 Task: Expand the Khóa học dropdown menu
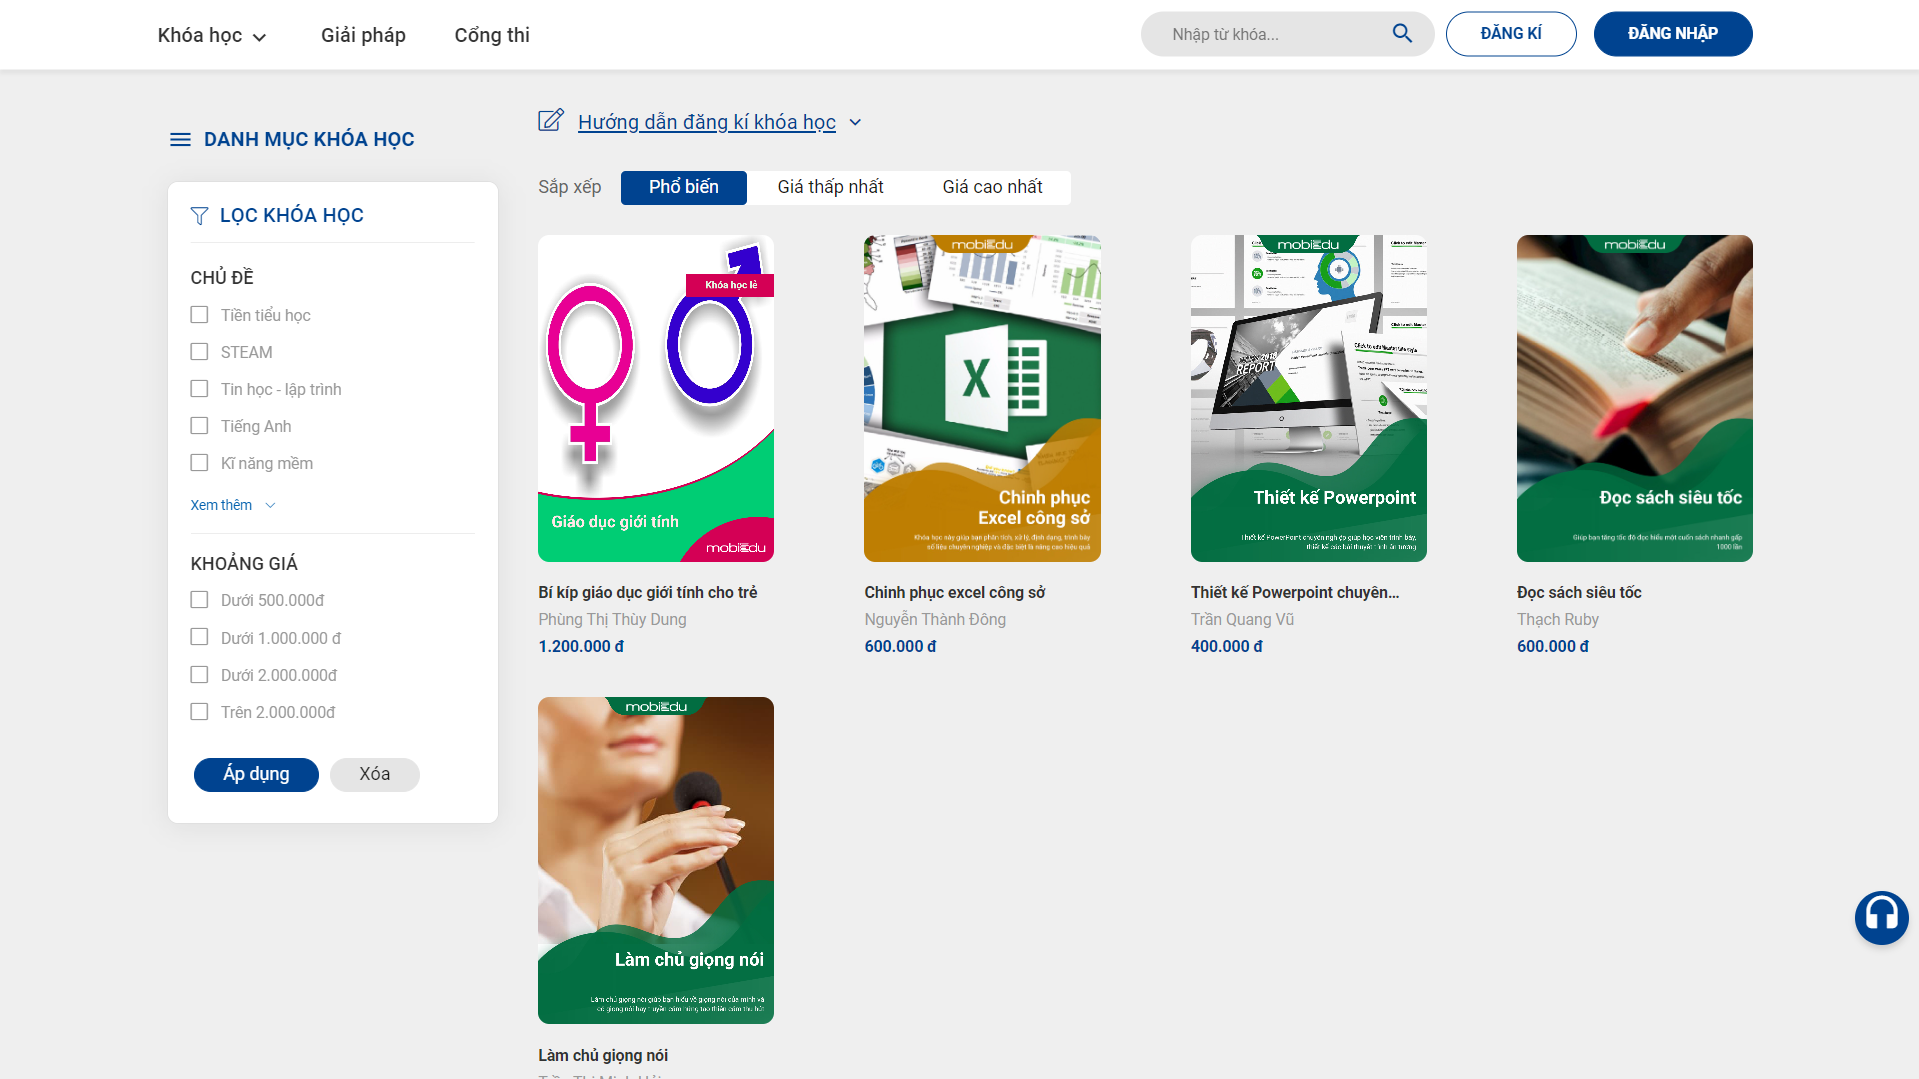[x=212, y=35]
